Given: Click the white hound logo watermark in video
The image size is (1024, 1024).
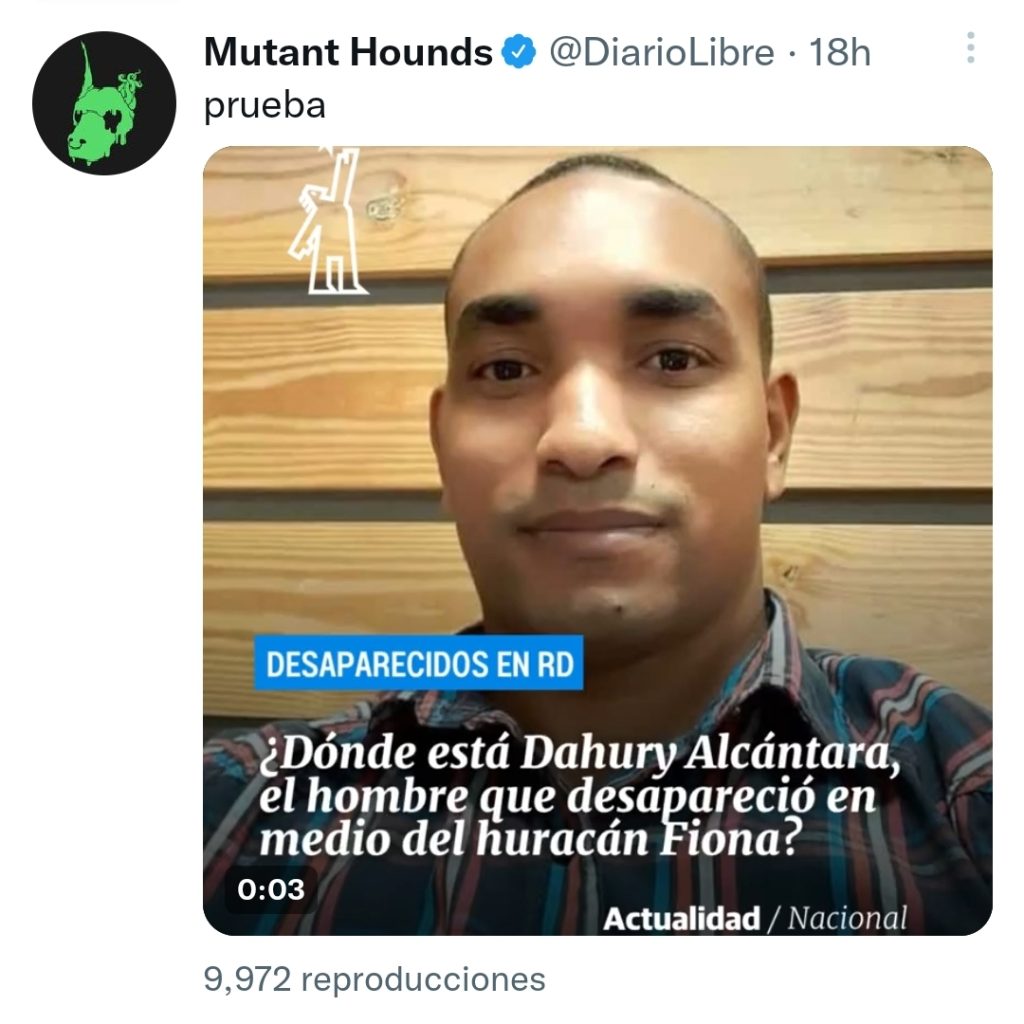Looking at the screenshot, I should (328, 221).
